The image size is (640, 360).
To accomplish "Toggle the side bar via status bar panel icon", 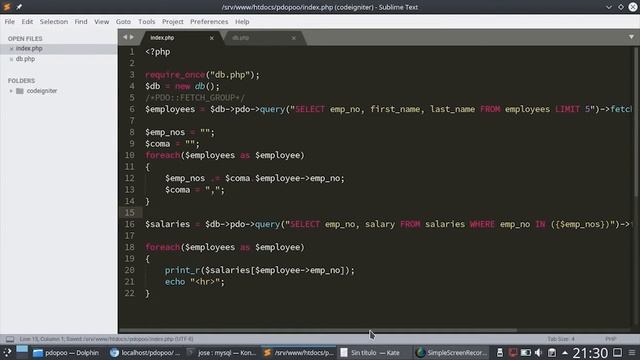I will tap(10, 339).
